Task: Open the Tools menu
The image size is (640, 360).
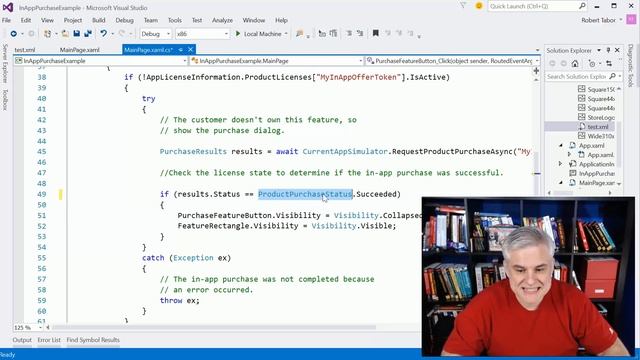Action: (175, 20)
